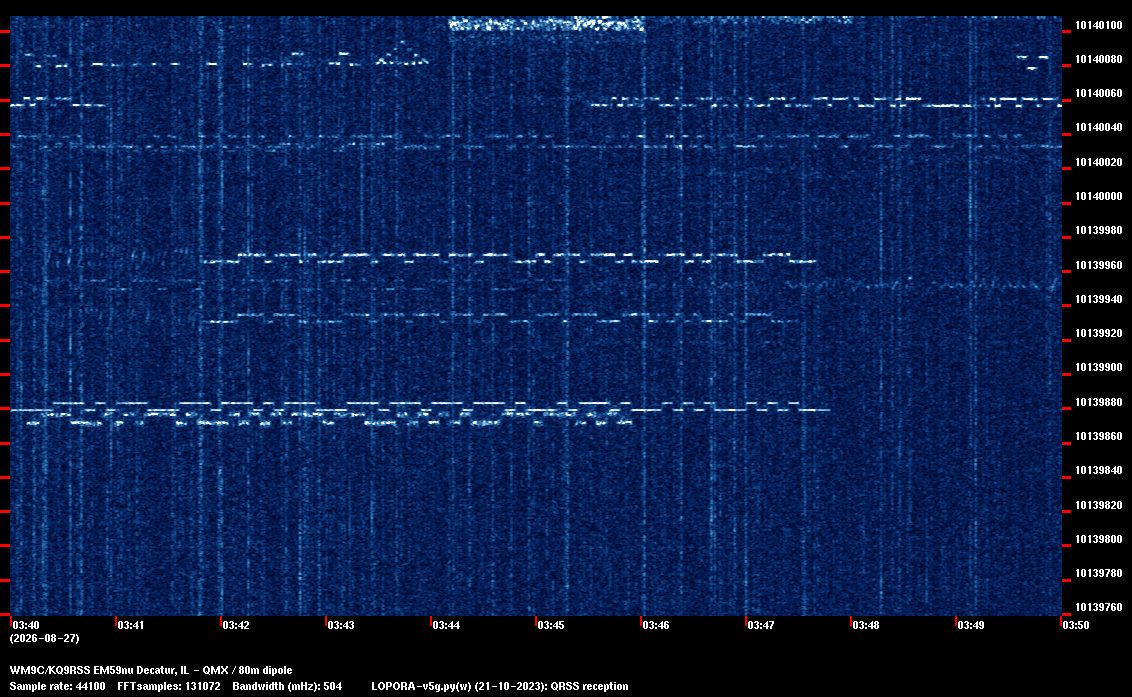The image size is (1132, 697).
Task: Click the 10139940 frequency label
Action: [x=1098, y=299]
